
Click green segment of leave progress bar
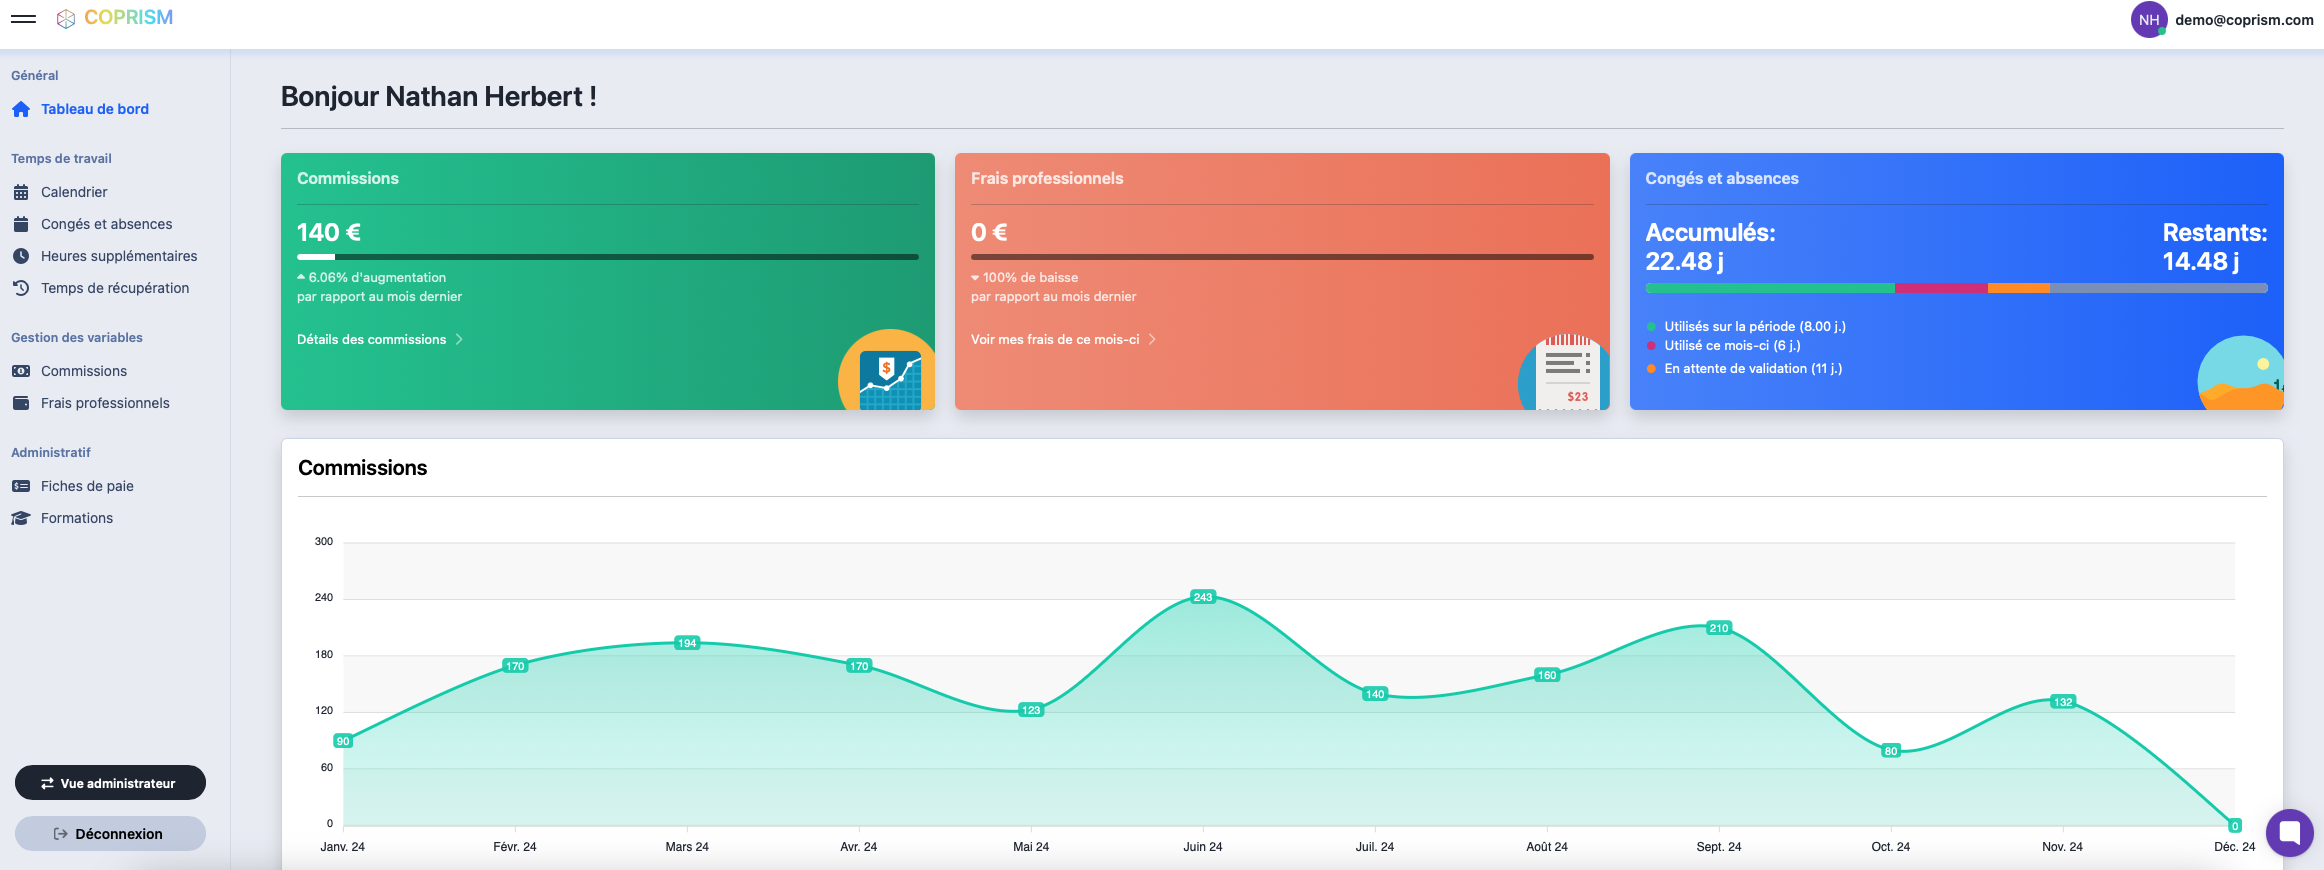coord(1770,288)
